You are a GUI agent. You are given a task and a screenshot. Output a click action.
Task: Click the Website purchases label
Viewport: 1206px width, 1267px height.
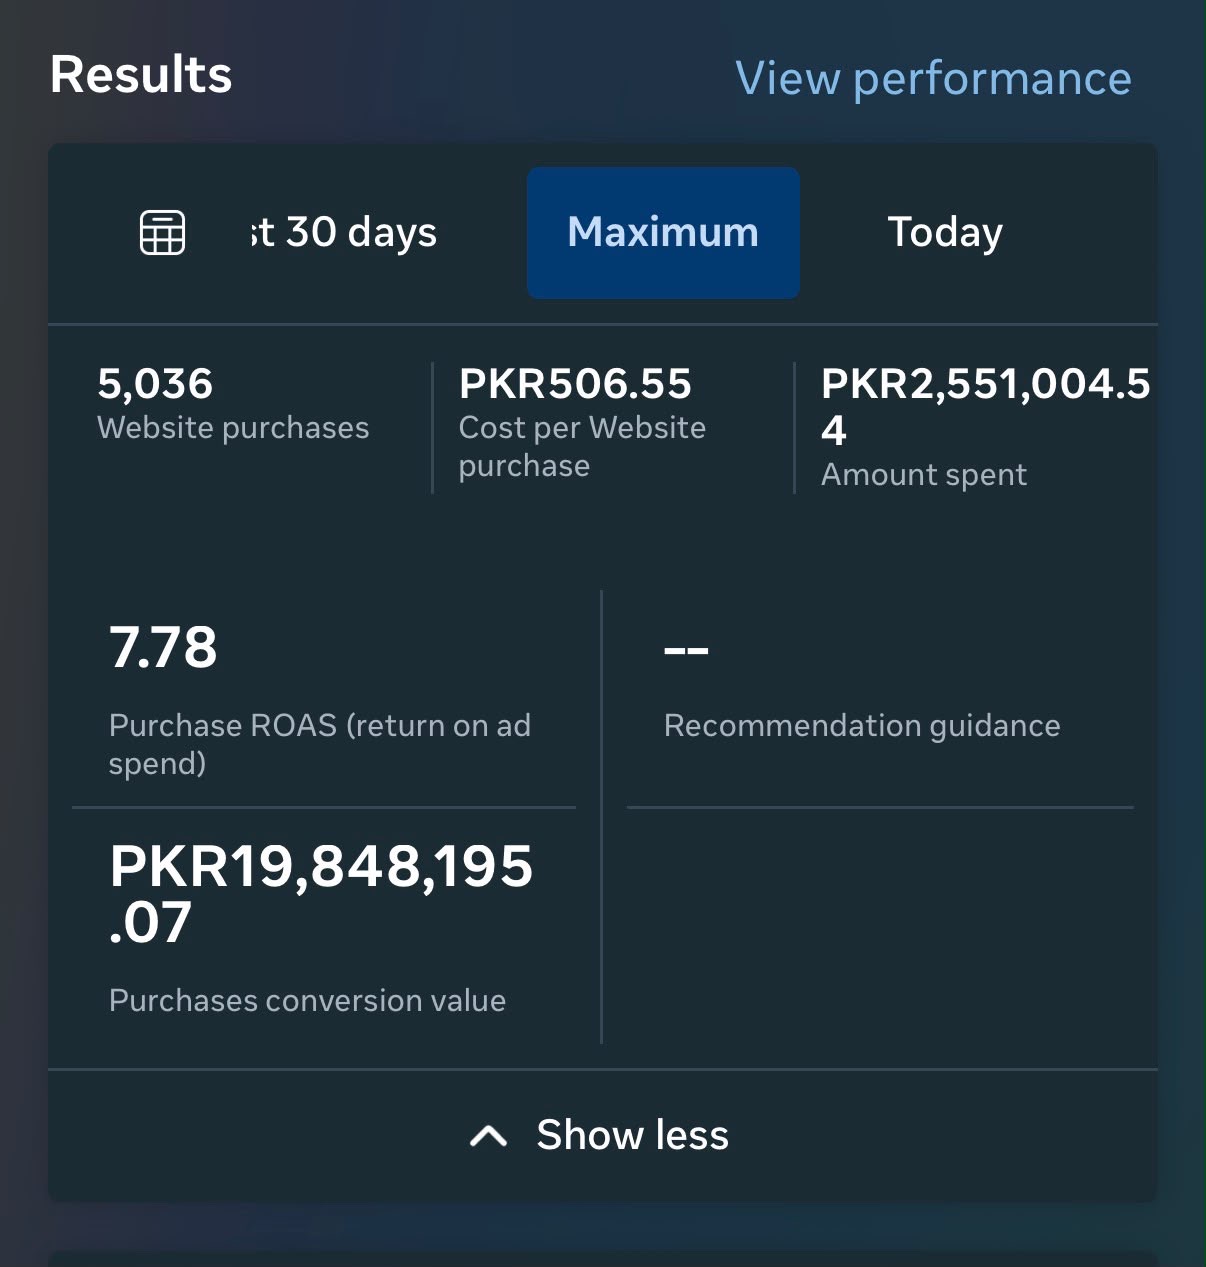coord(233,428)
